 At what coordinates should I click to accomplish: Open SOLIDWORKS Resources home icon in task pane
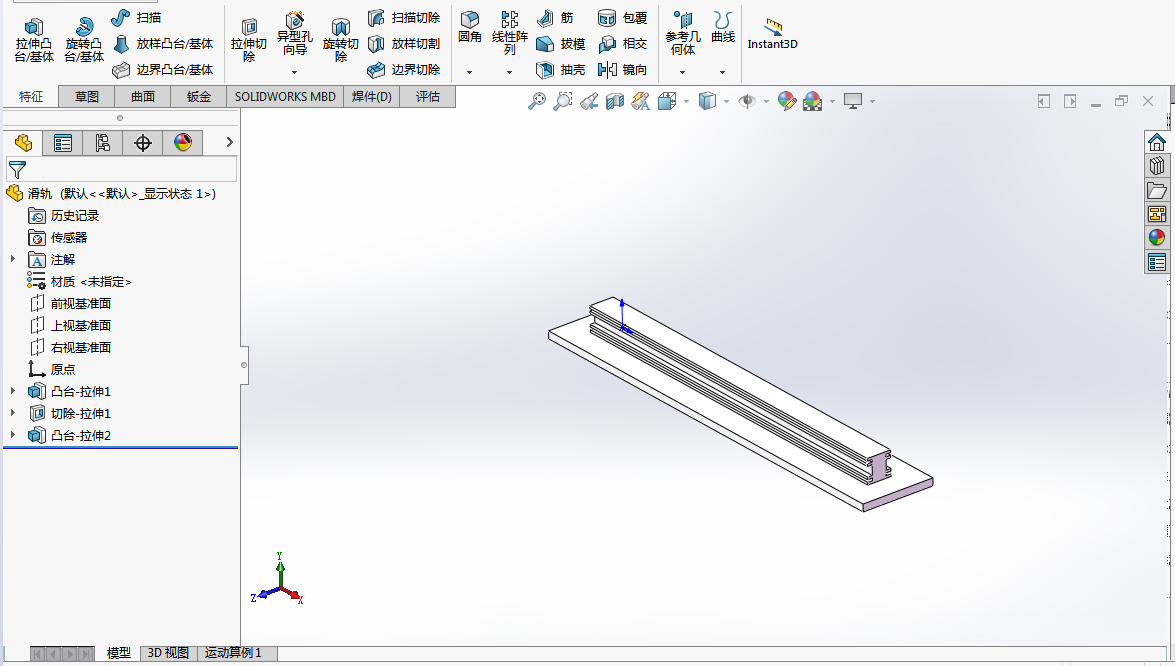coord(1157,142)
